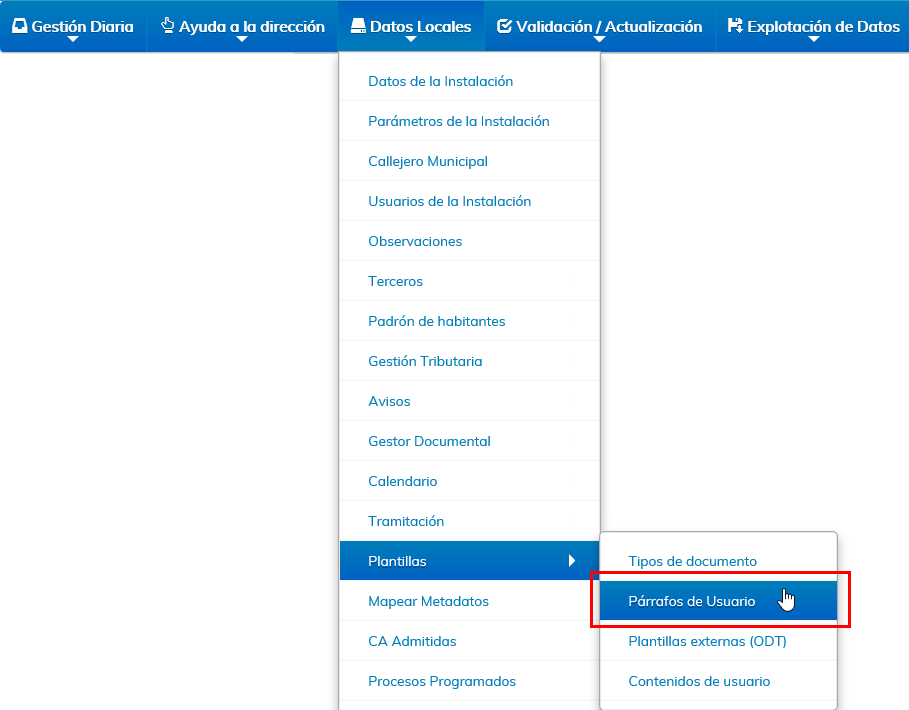Click the save icon beside Explotación de Datos
Image resolution: width=909 pixels, height=710 pixels.
pos(735,27)
